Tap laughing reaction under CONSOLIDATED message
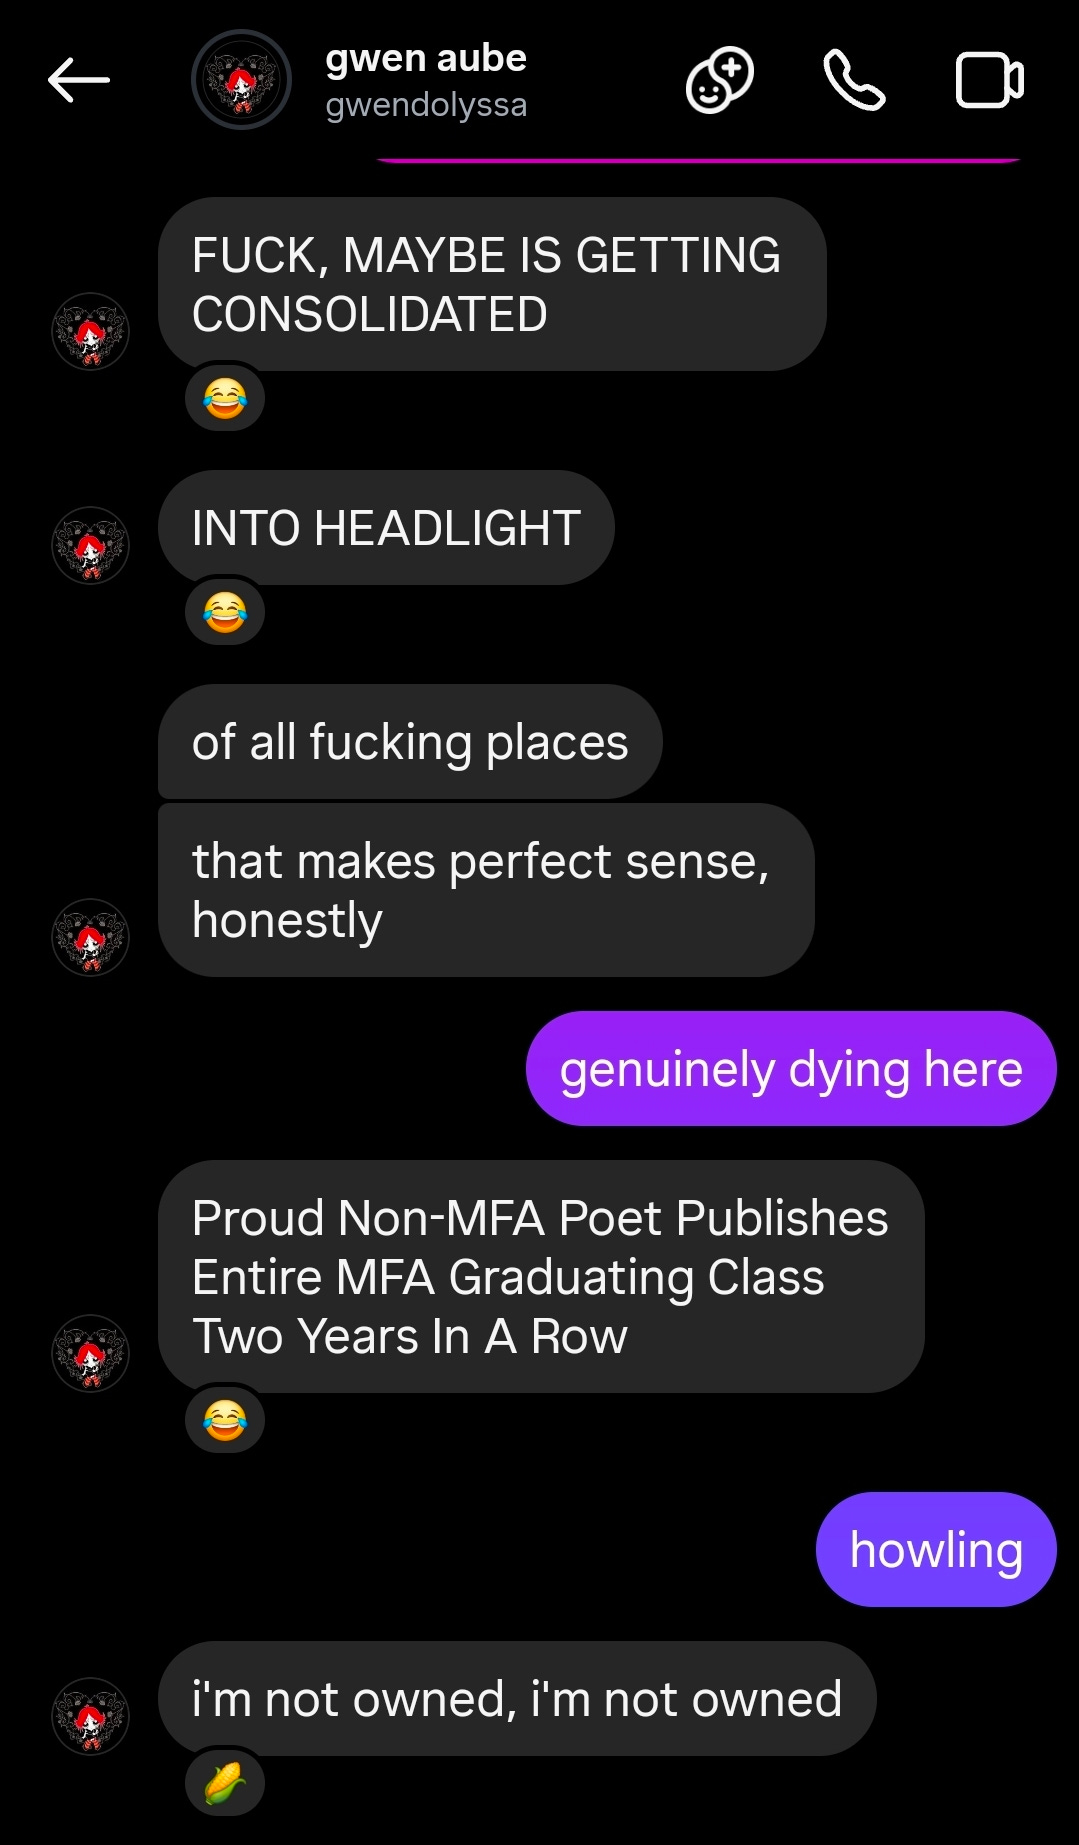 [225, 398]
